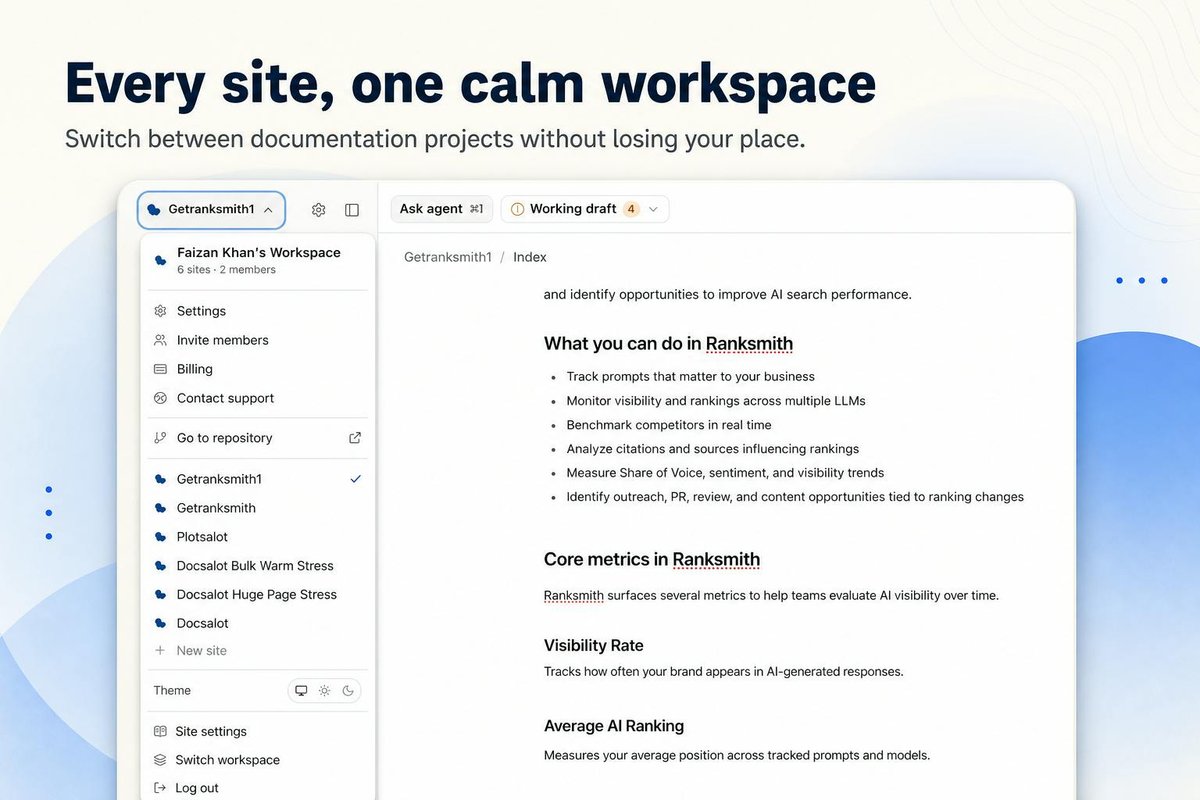Click the site icon beside Docsalot Huge Page Stress
This screenshot has width=1200, height=800.
[160, 594]
